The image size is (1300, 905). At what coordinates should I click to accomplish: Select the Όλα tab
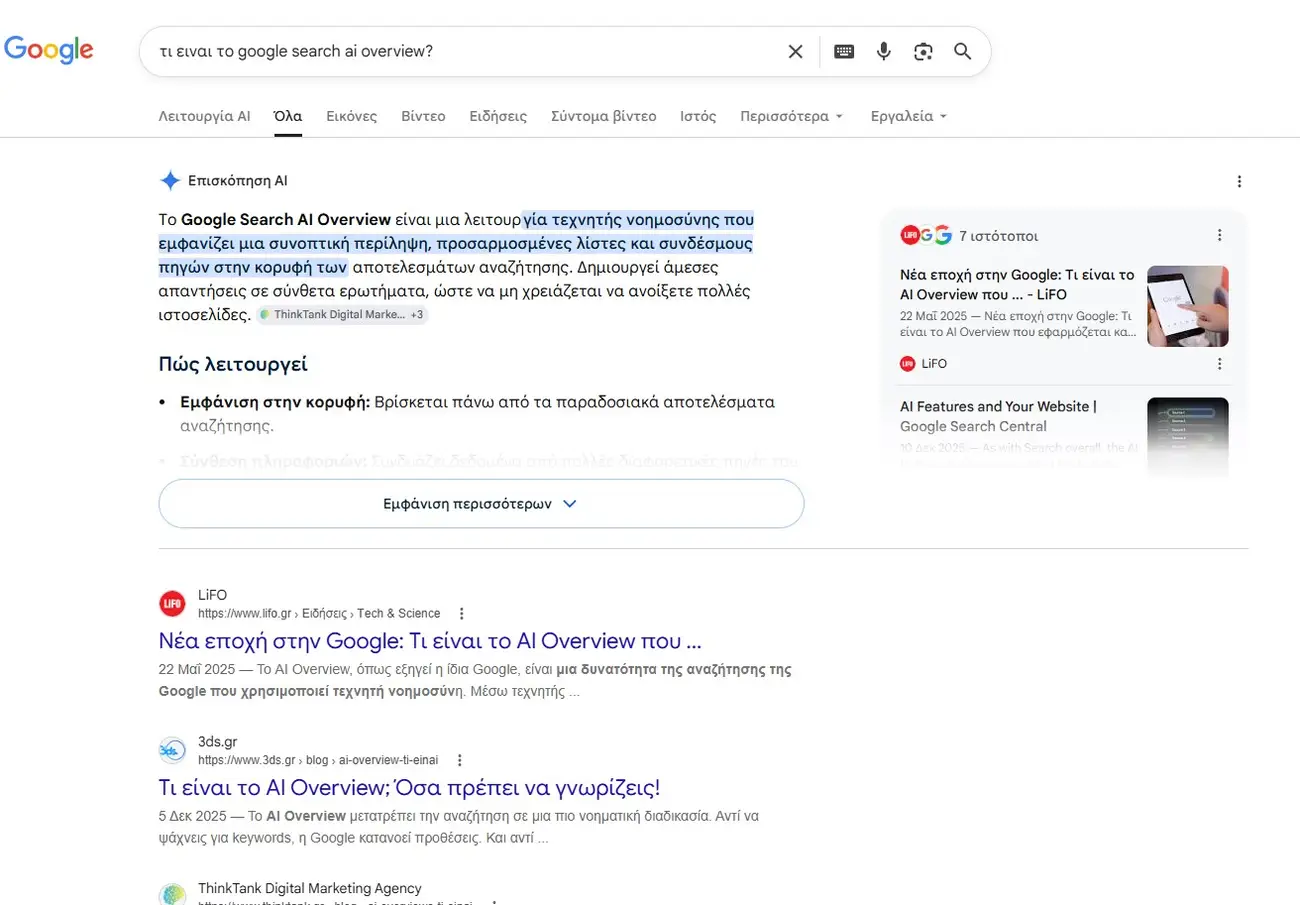click(288, 116)
